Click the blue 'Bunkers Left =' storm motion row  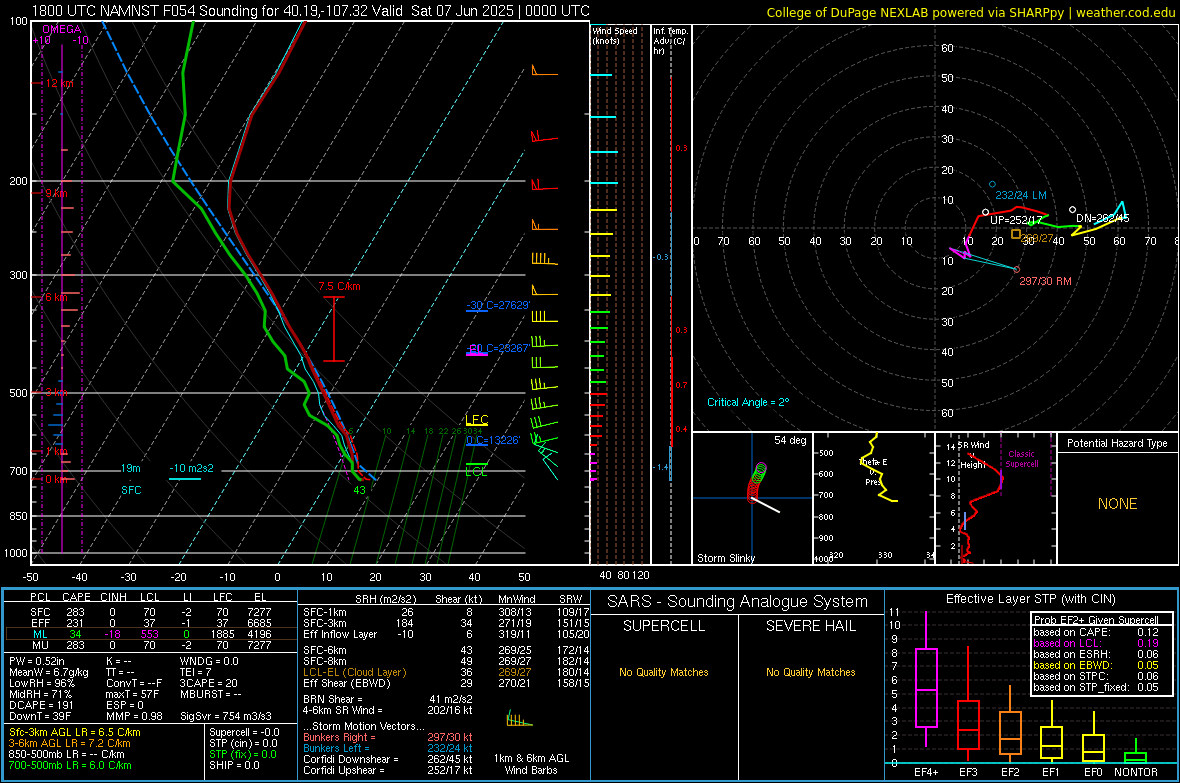pos(388,748)
